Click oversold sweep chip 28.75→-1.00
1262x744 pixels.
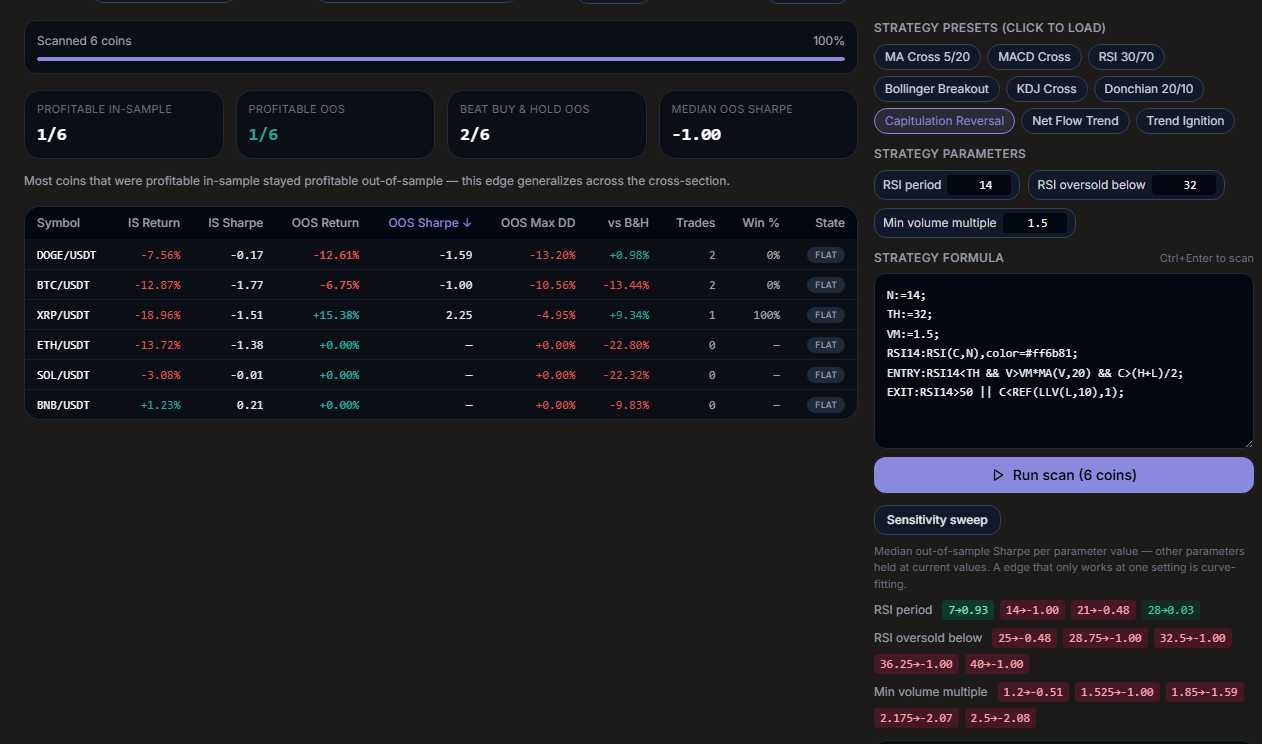click(x=1106, y=638)
